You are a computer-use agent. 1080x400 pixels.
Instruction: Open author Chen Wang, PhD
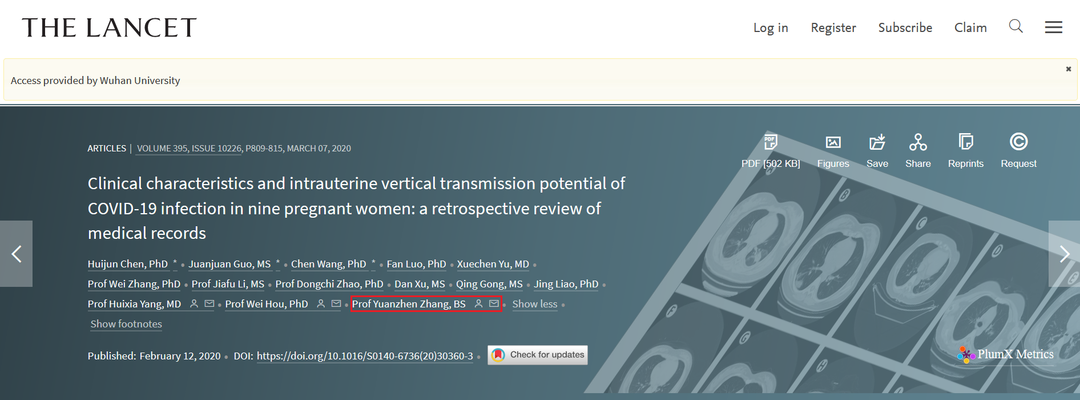(329, 264)
